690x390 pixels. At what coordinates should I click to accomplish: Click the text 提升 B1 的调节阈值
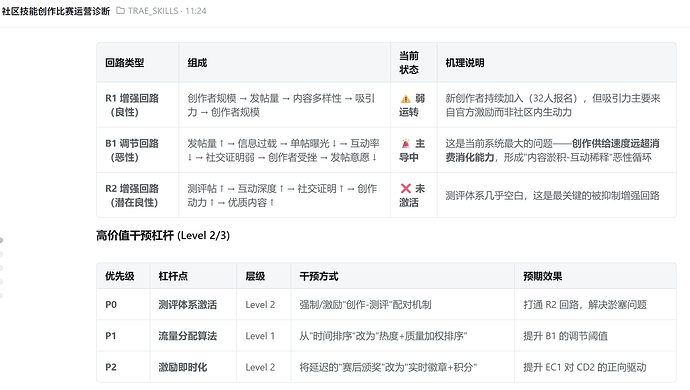pyautogui.click(x=565, y=336)
